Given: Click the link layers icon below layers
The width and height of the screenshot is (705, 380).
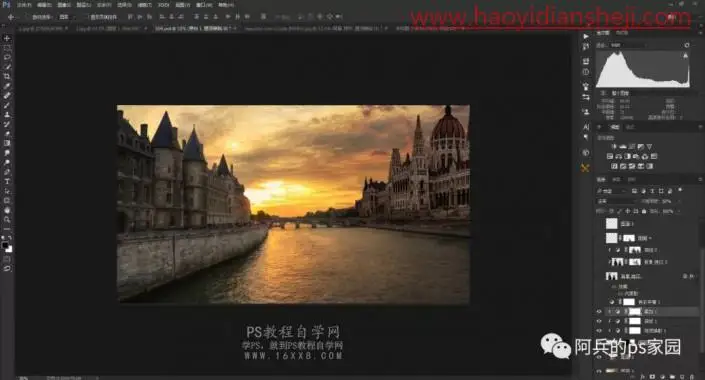Looking at the screenshot, I should tap(633, 376).
